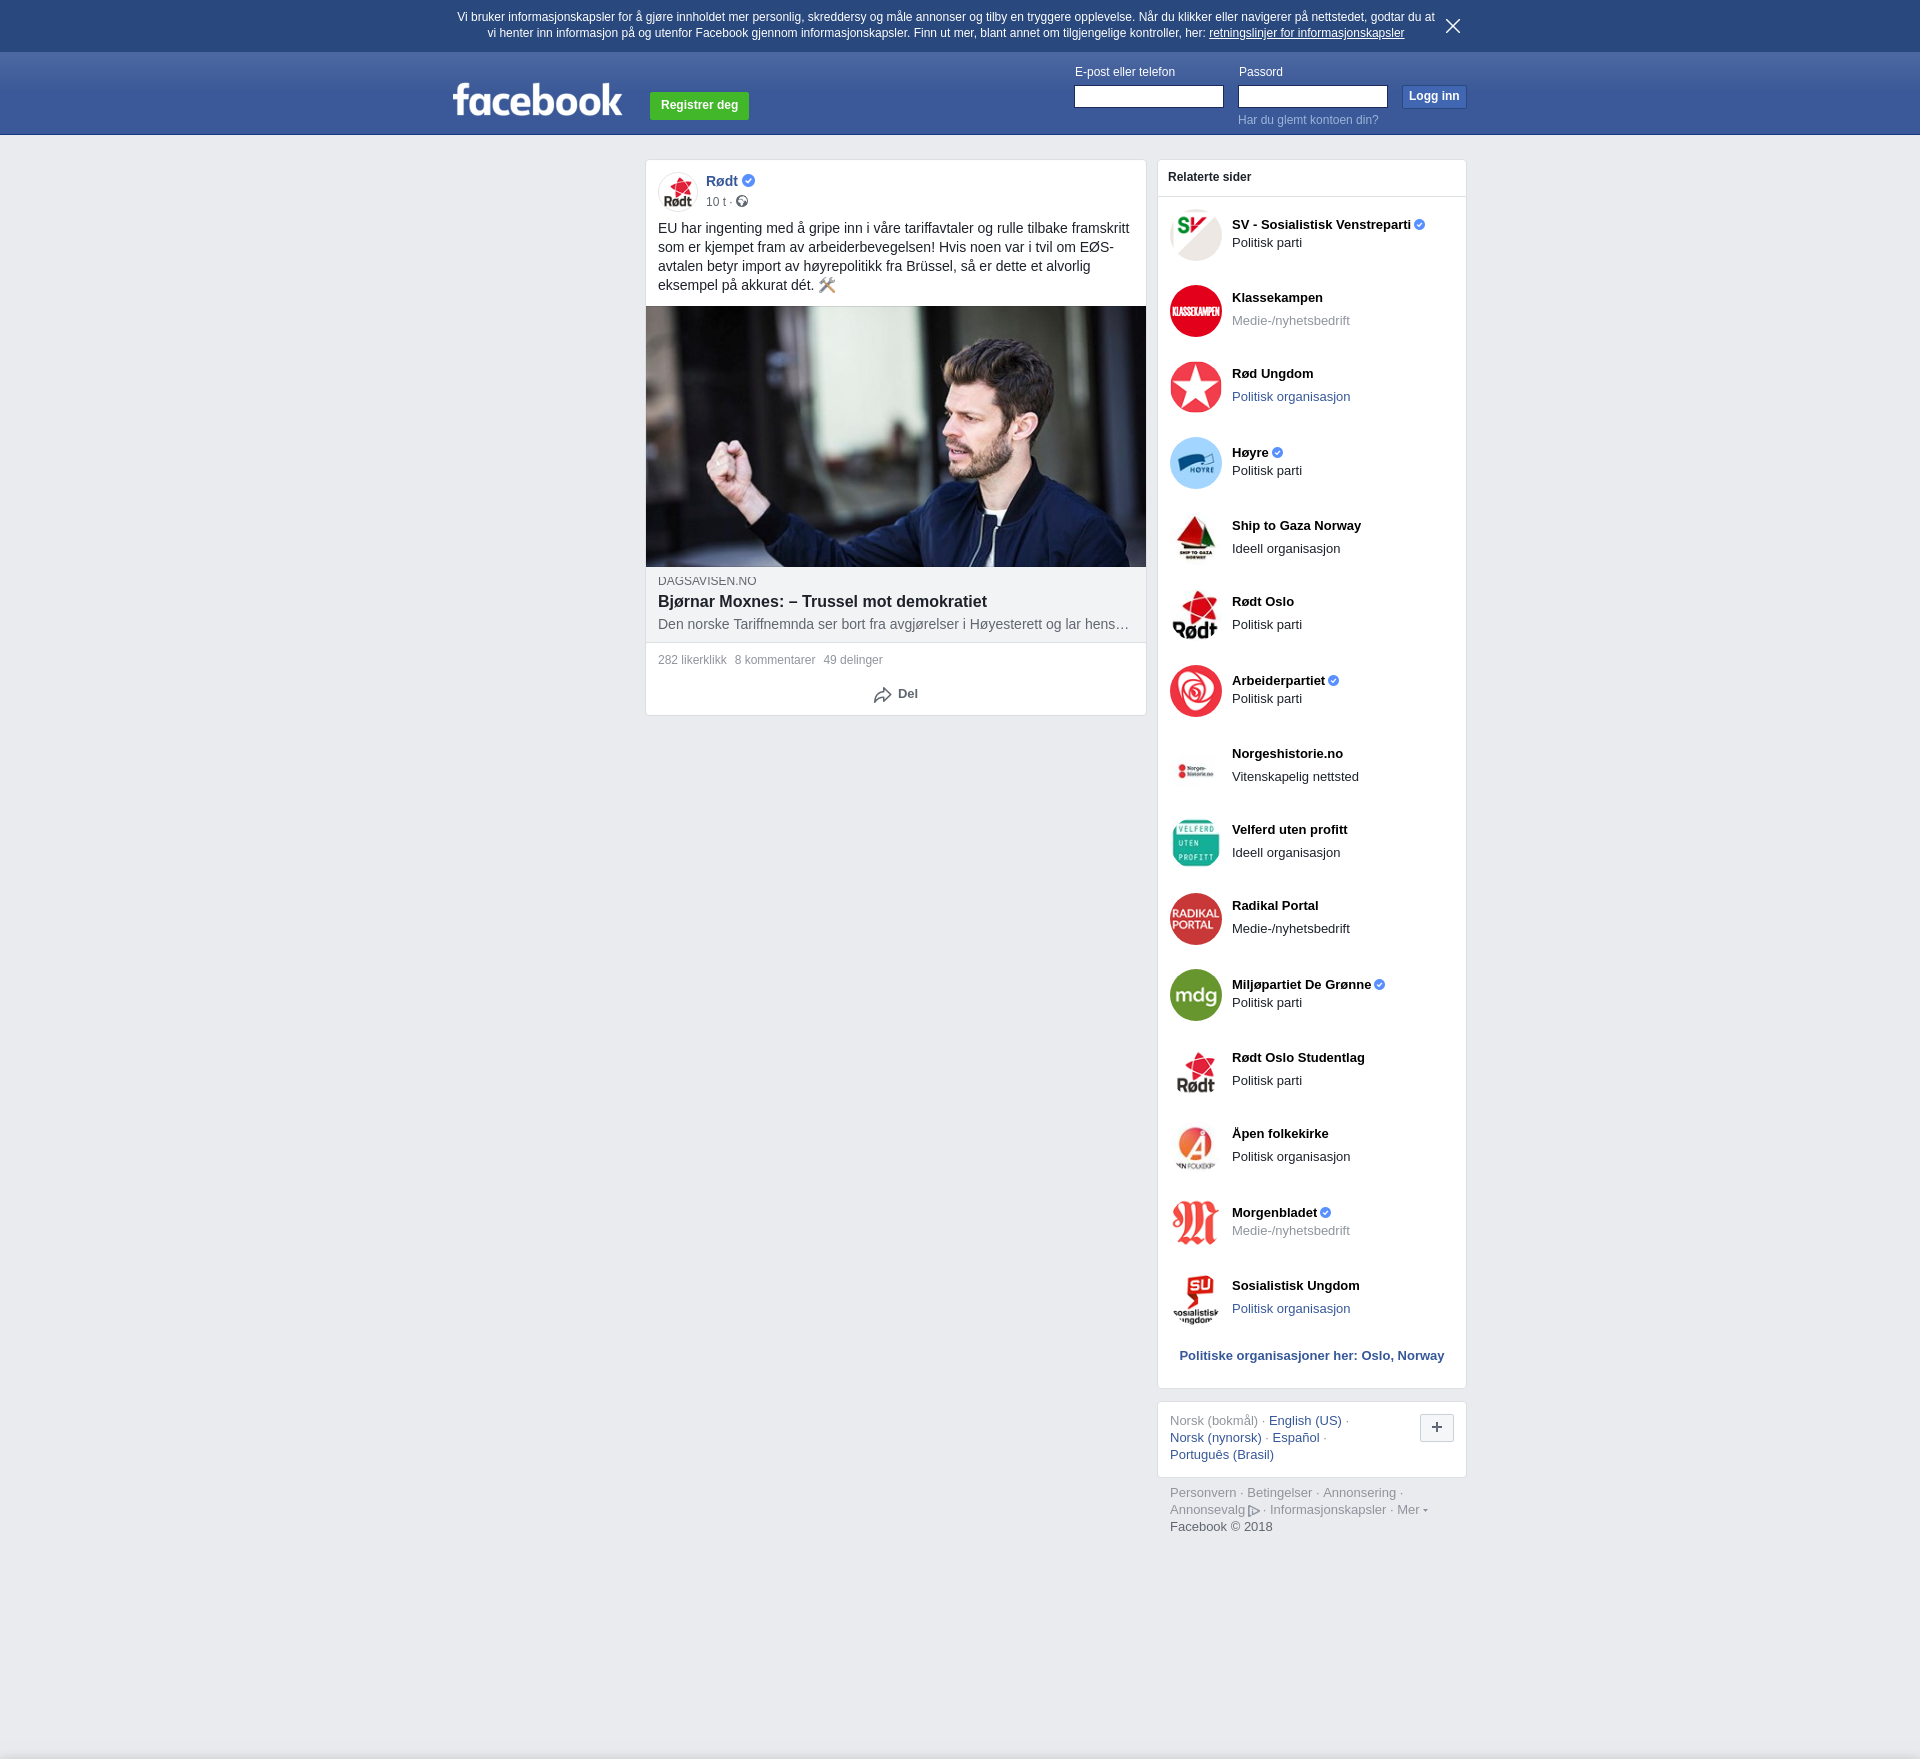The height and width of the screenshot is (1759, 1920).
Task: Click the DAGSAVISEN.NO source label
Action: (707, 581)
